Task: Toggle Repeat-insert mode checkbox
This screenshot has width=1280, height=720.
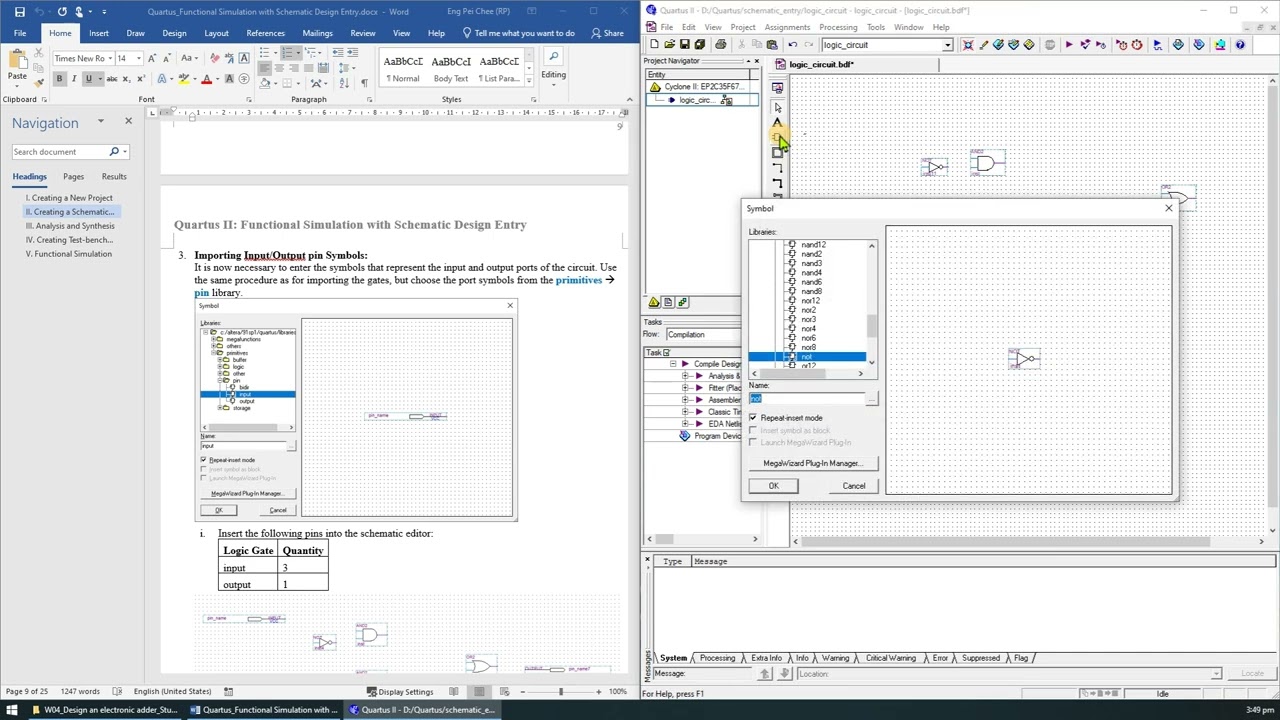Action: point(753,418)
